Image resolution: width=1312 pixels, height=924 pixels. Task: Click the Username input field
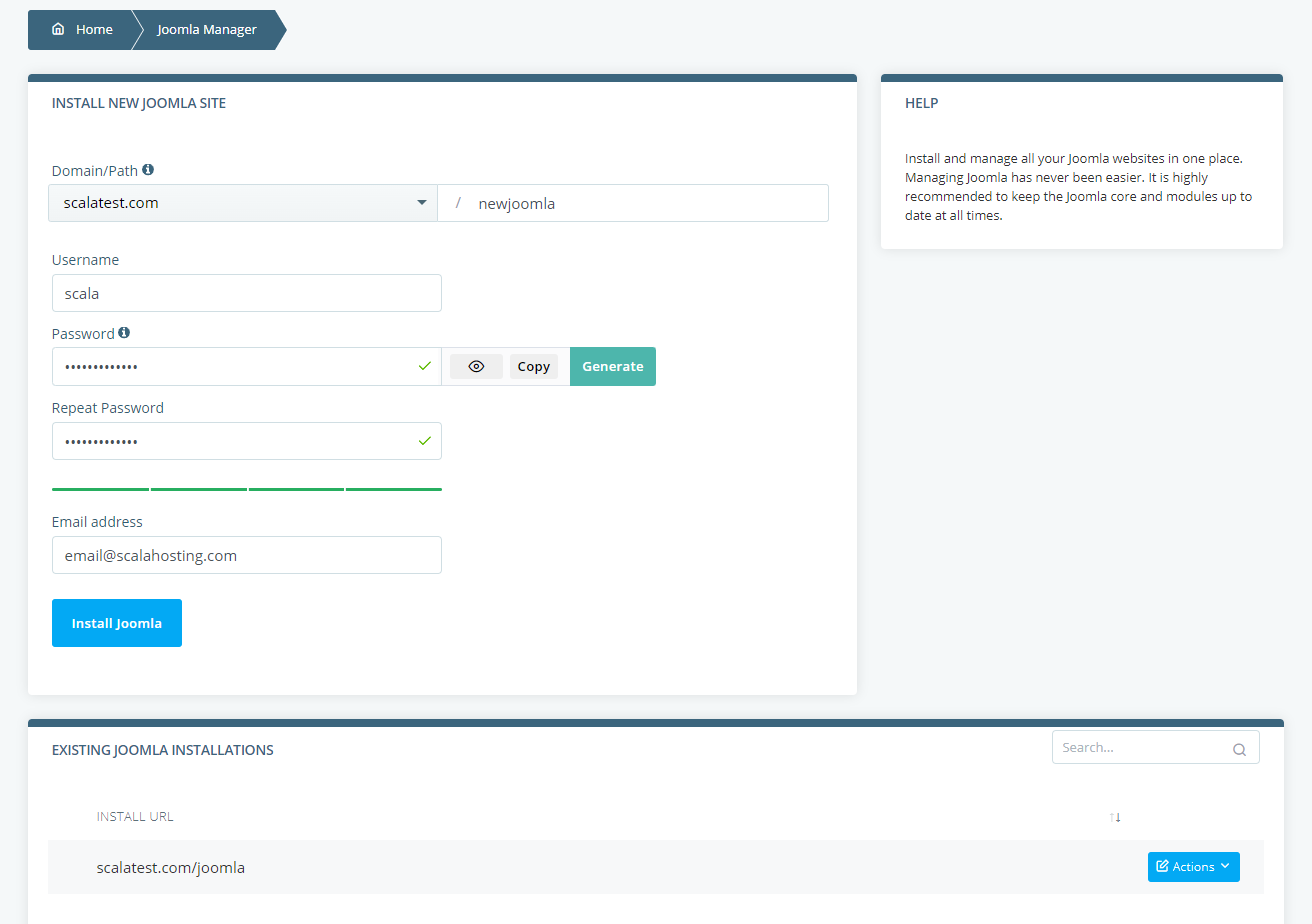(x=247, y=293)
